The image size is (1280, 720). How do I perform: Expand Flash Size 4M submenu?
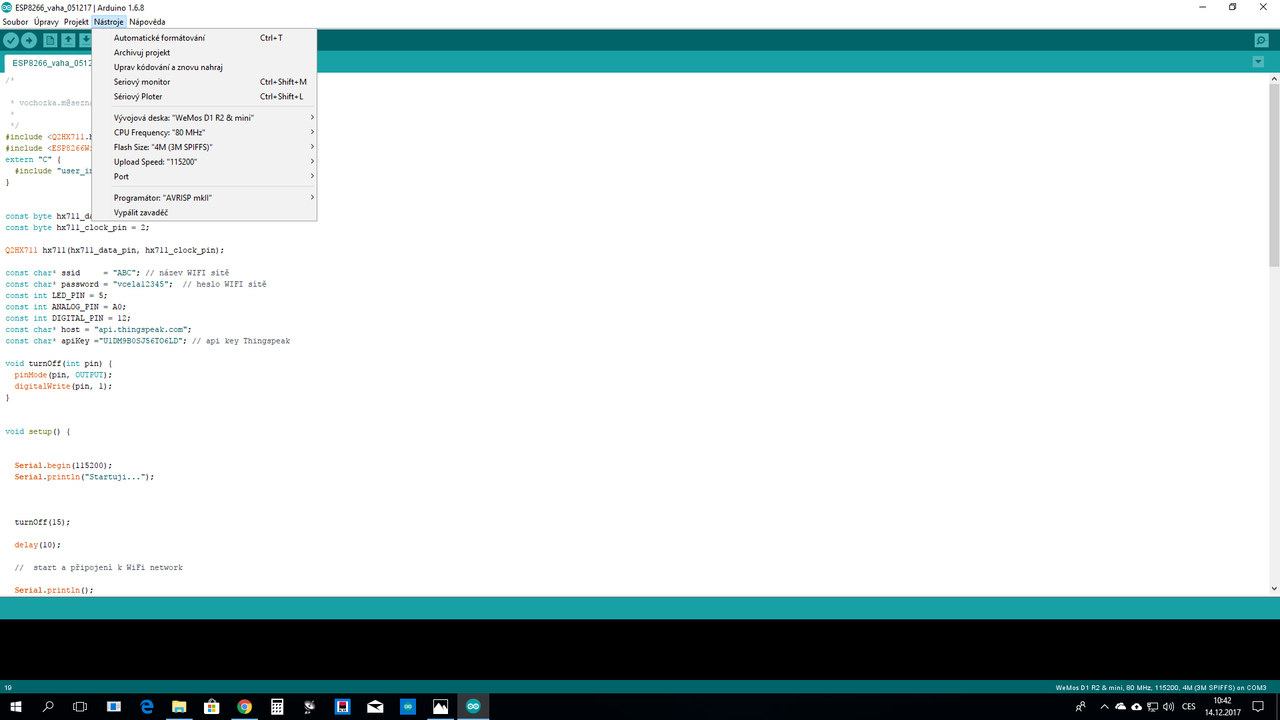pyautogui.click(x=204, y=147)
